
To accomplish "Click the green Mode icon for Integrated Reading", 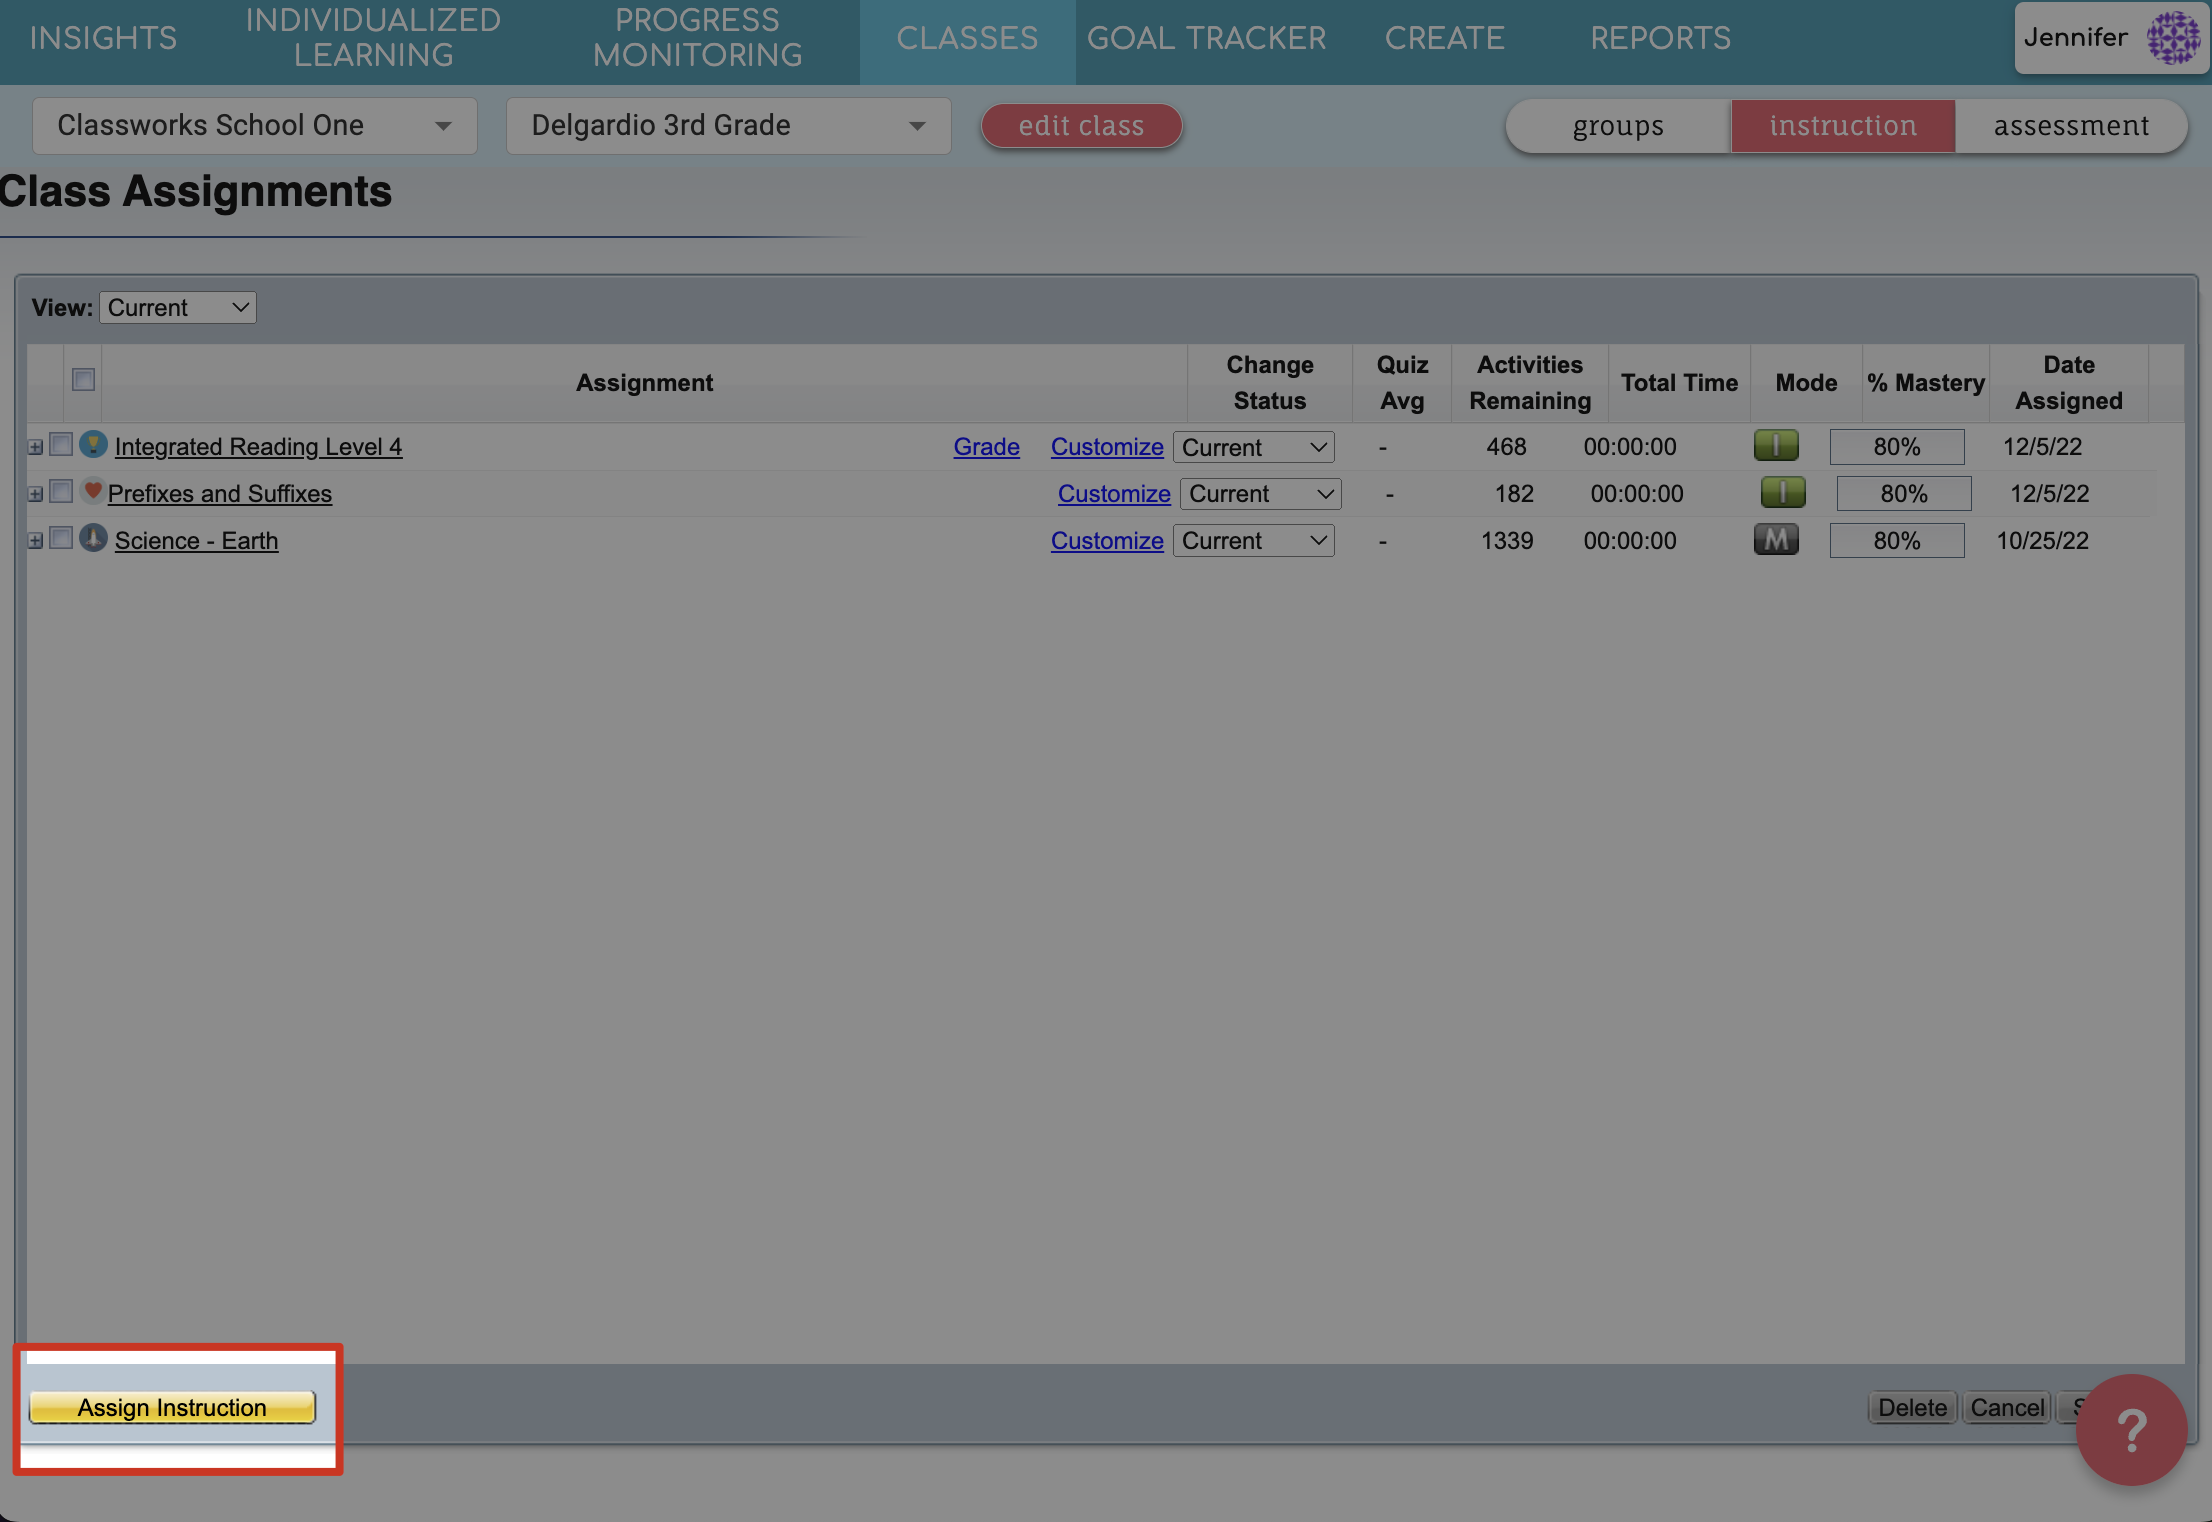I will (x=1776, y=445).
